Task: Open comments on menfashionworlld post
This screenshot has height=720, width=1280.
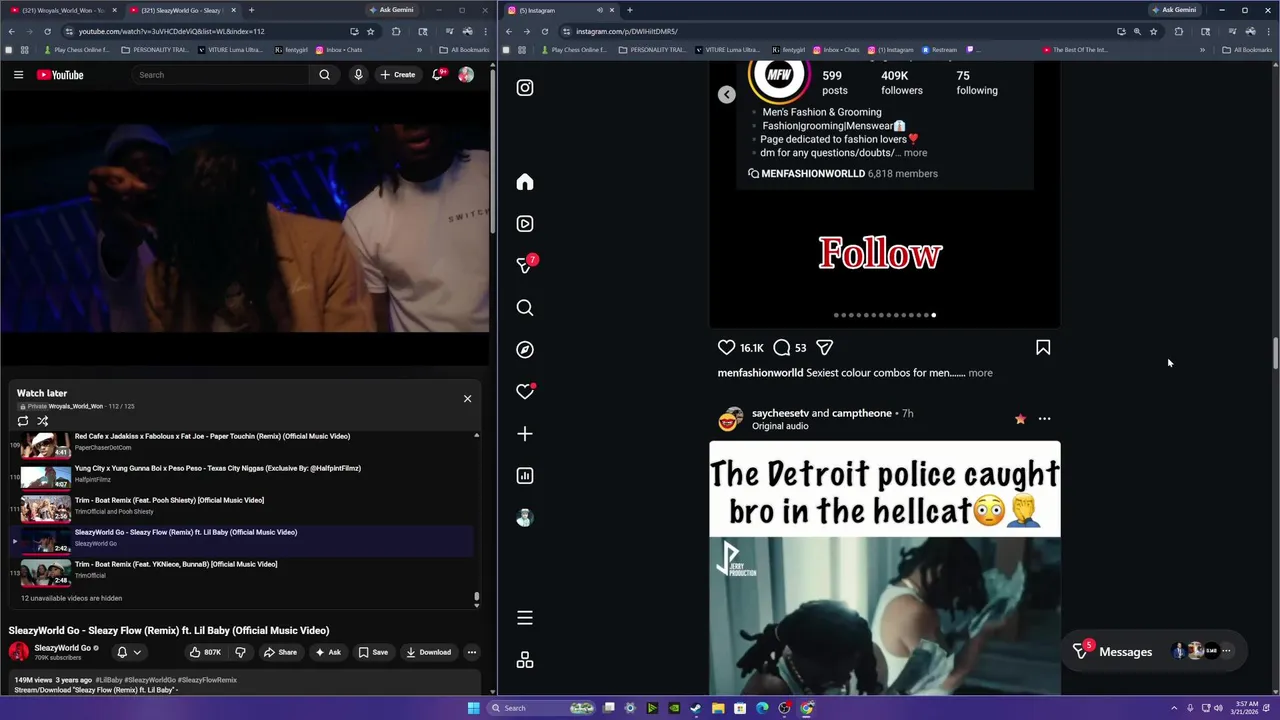Action: coord(782,347)
